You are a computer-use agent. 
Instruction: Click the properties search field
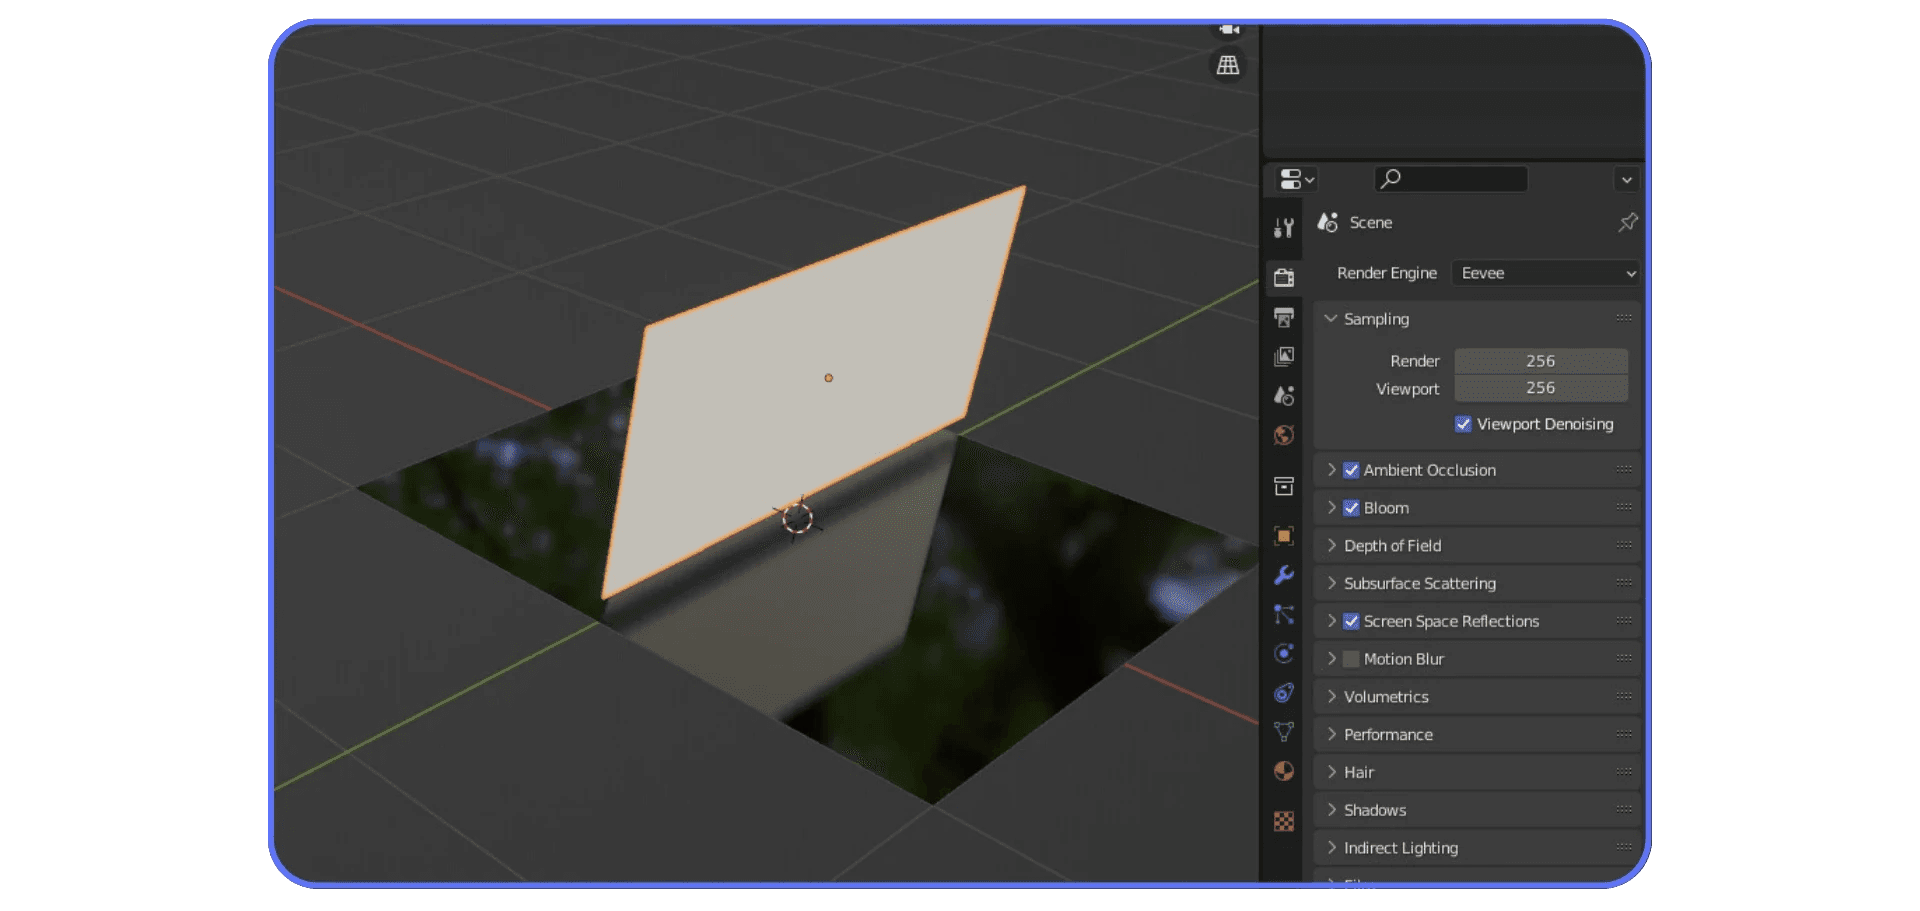[x=1451, y=179]
